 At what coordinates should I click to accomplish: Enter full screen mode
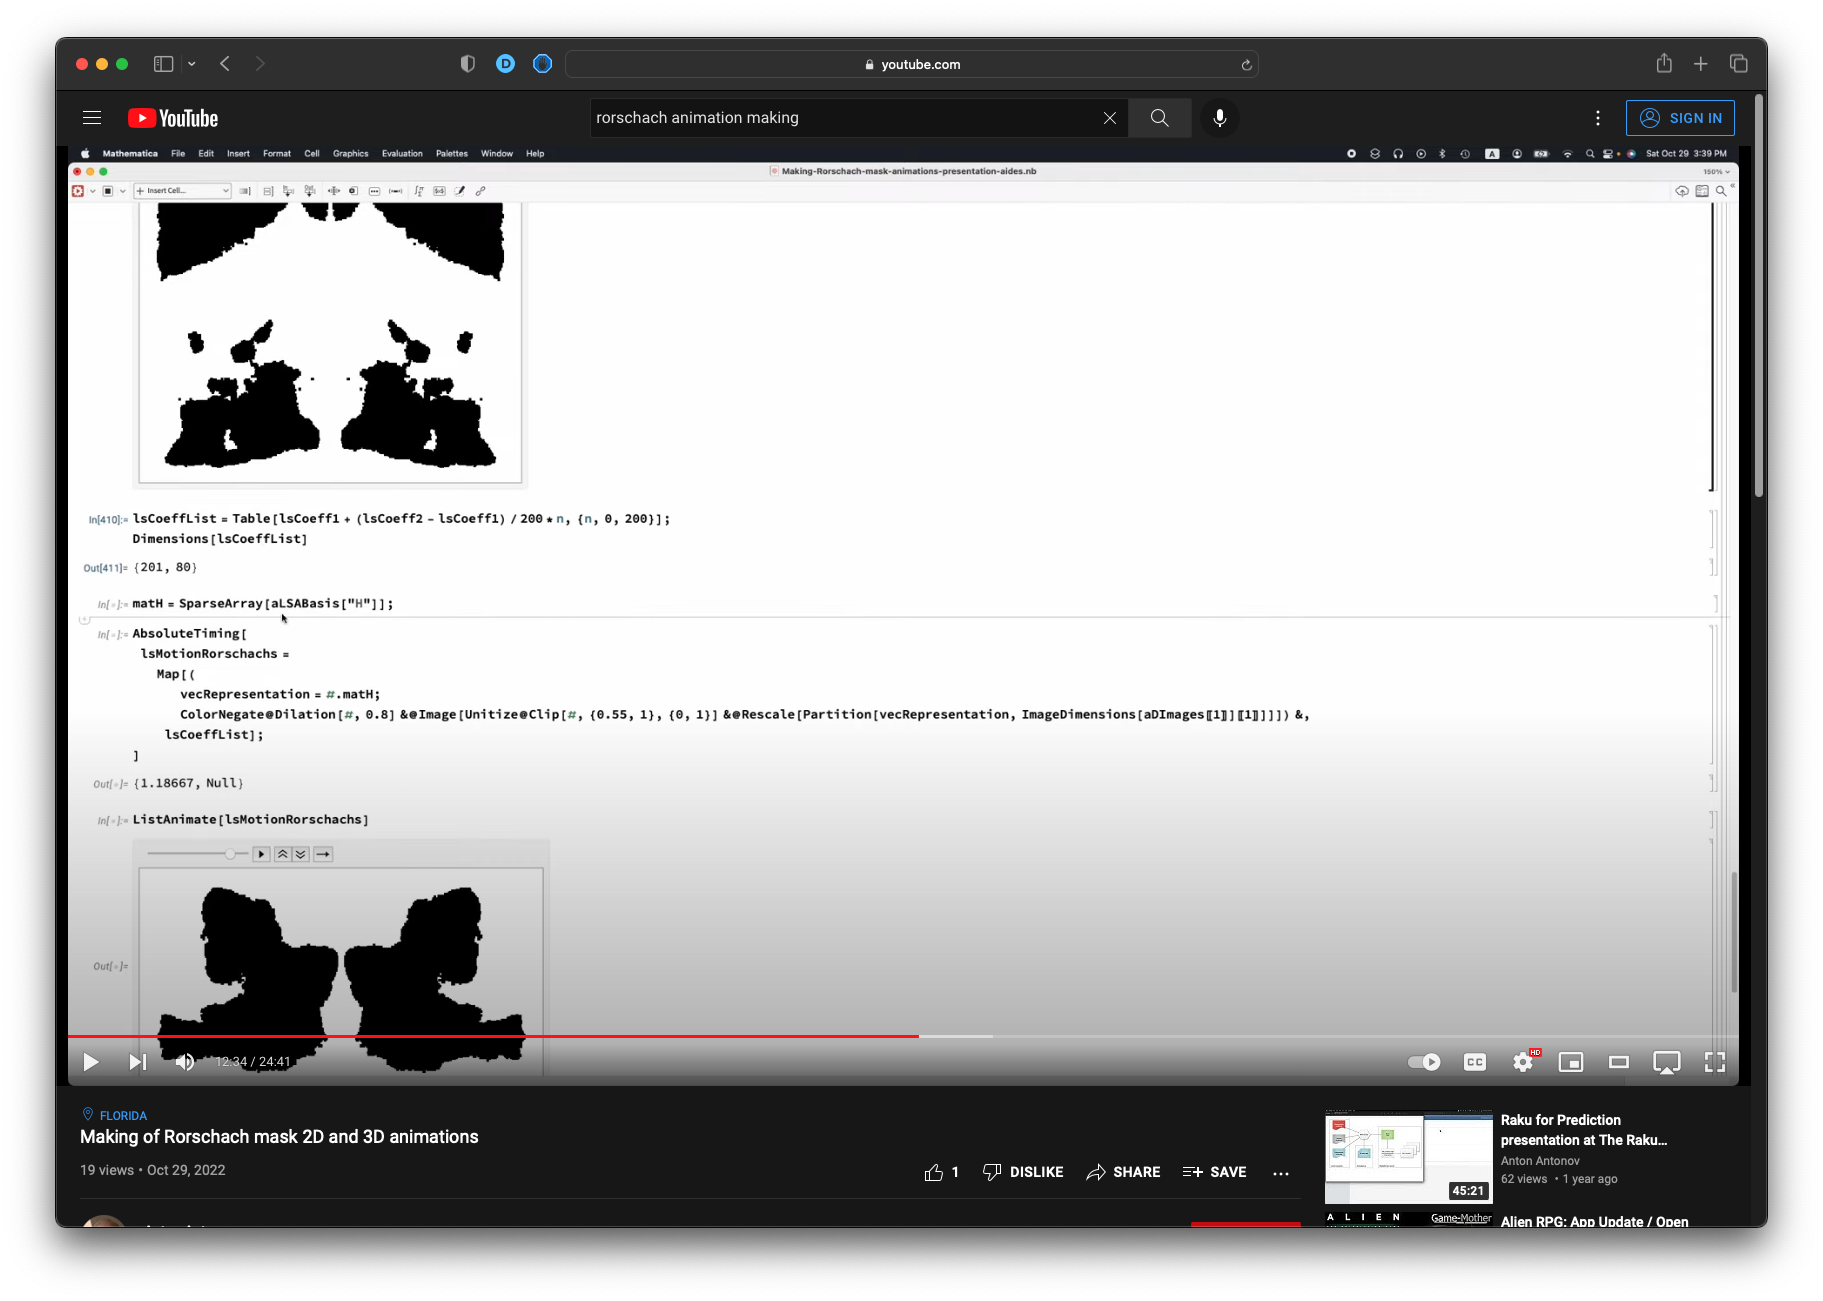point(1715,1062)
